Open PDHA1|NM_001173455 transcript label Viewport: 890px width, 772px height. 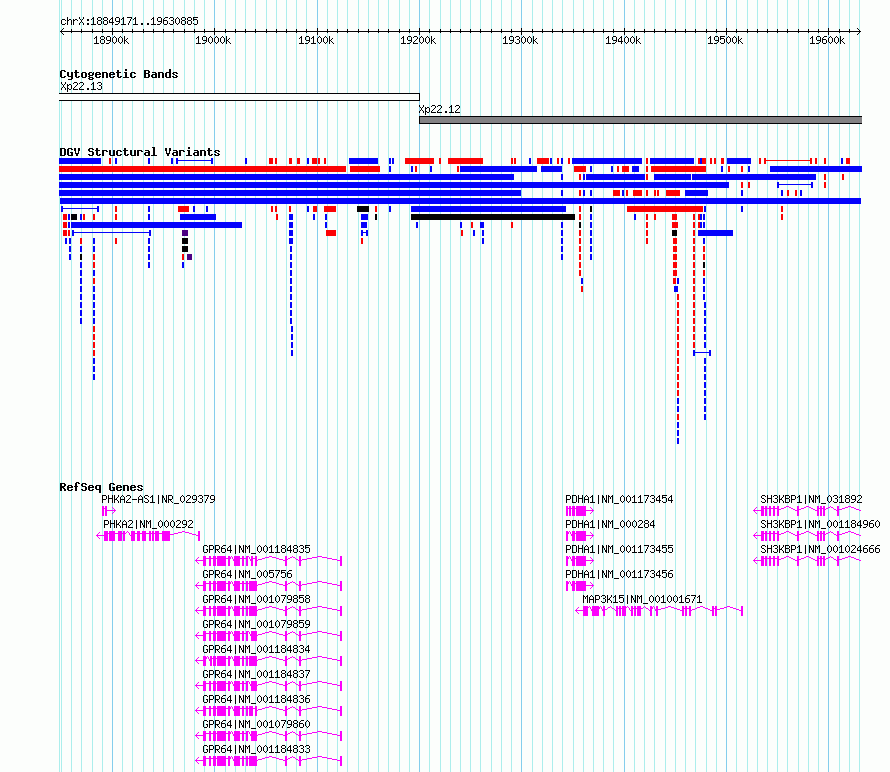click(619, 549)
